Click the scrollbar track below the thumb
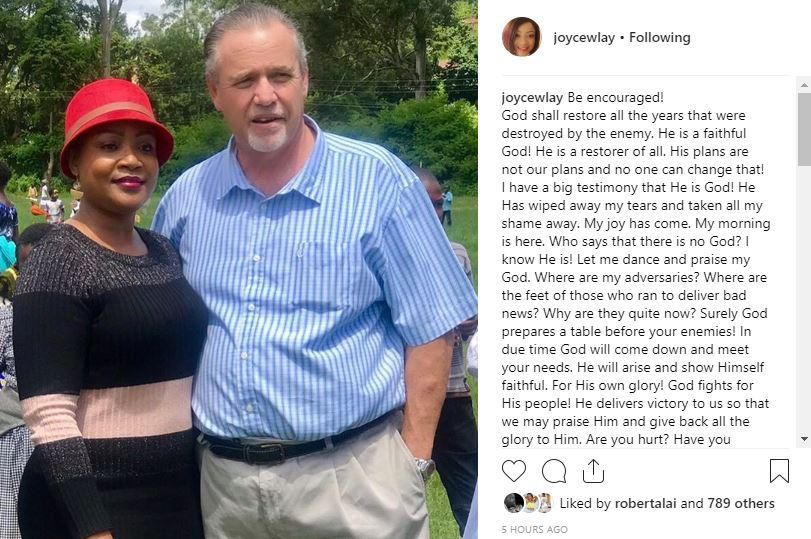 pyautogui.click(x=804, y=300)
